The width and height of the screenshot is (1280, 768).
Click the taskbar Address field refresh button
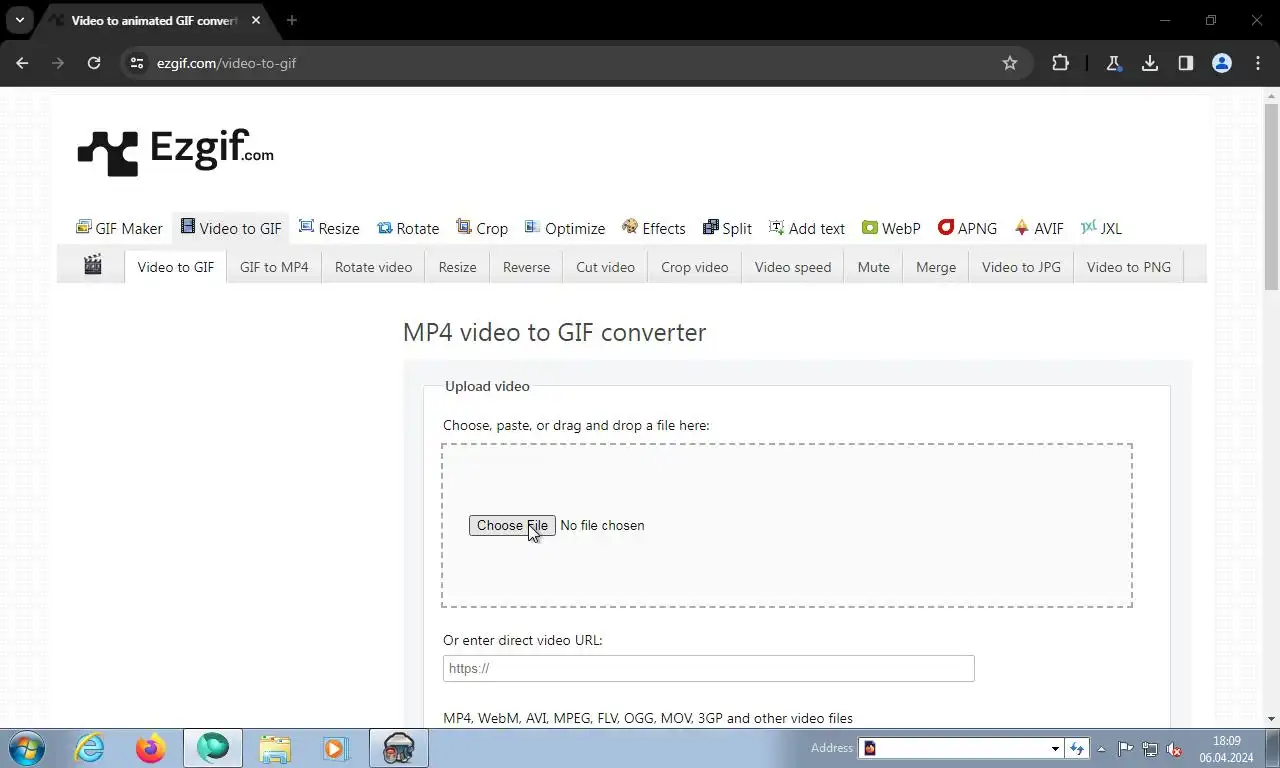[x=1077, y=748]
